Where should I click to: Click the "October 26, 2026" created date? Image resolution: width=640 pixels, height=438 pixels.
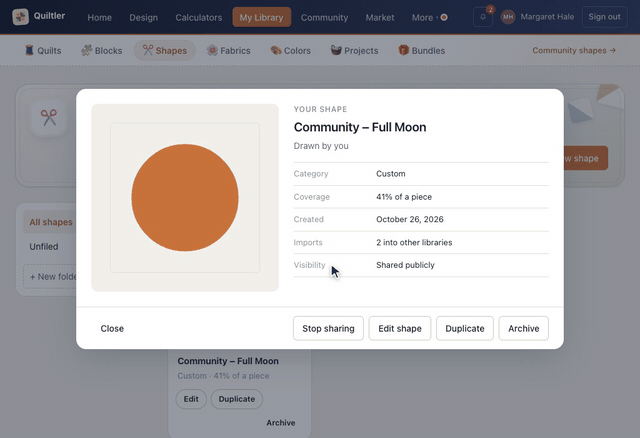pos(409,220)
